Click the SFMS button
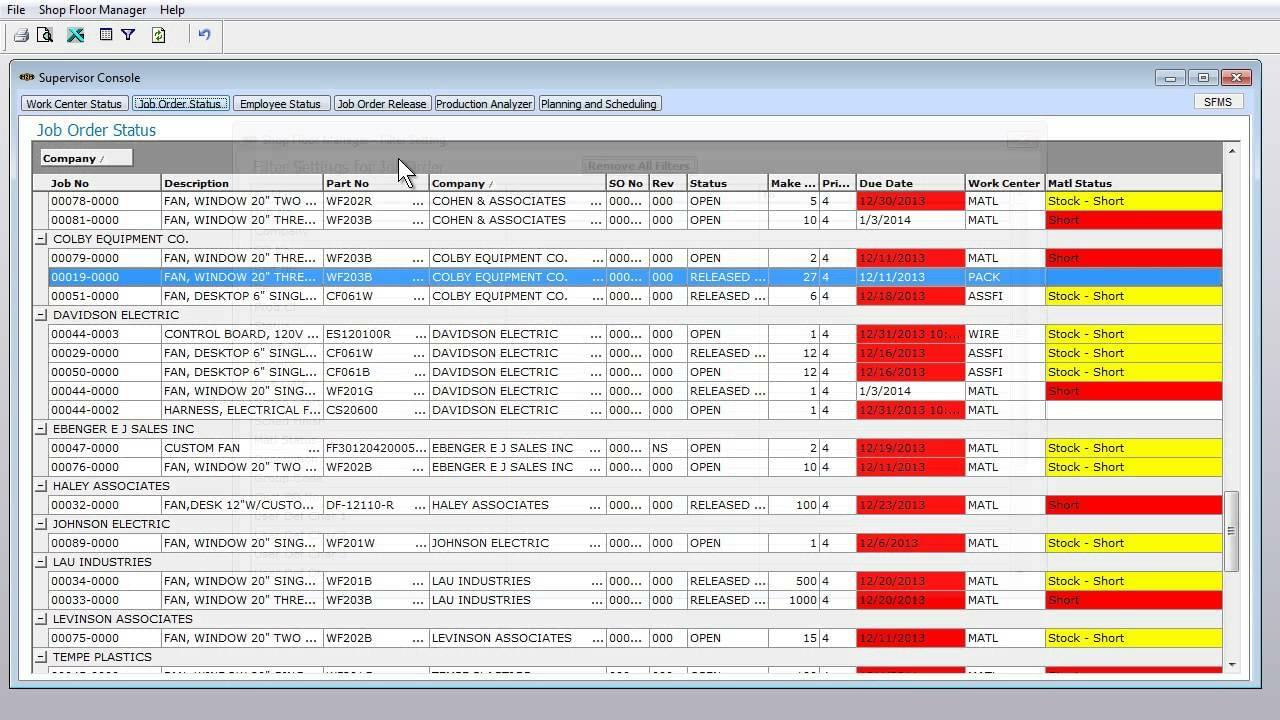The image size is (1280, 720). coord(1217,102)
